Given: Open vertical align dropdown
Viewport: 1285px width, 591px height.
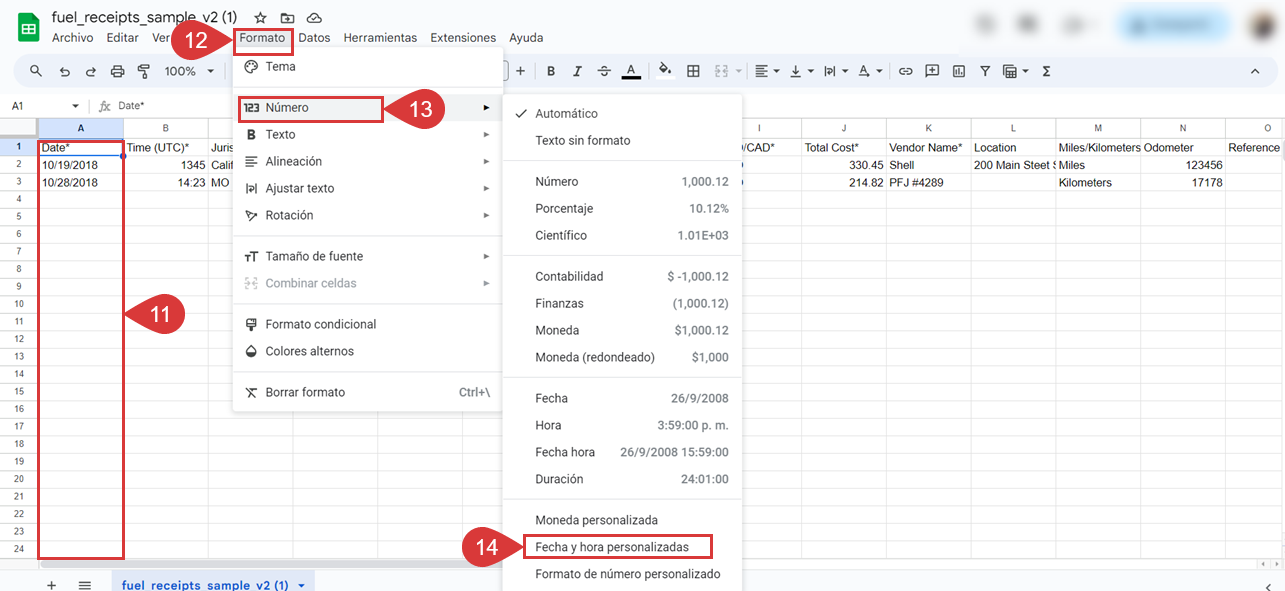Looking at the screenshot, I should coord(801,71).
